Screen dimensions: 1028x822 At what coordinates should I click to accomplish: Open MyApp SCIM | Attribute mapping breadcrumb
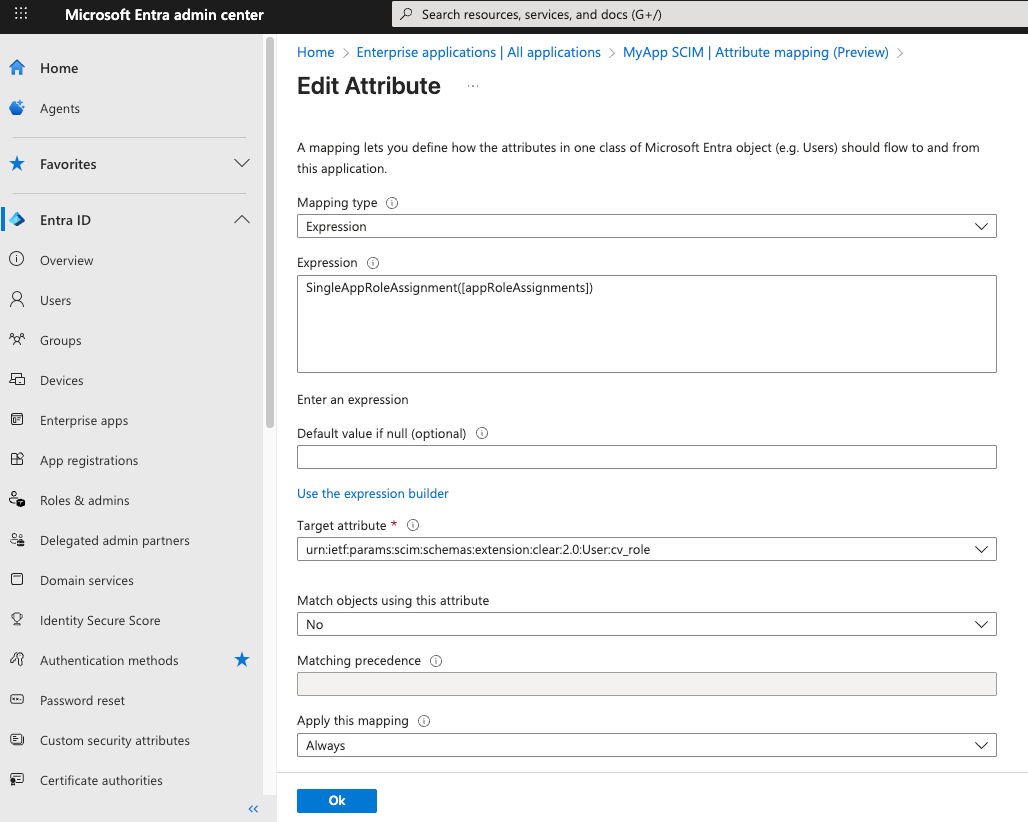(755, 52)
